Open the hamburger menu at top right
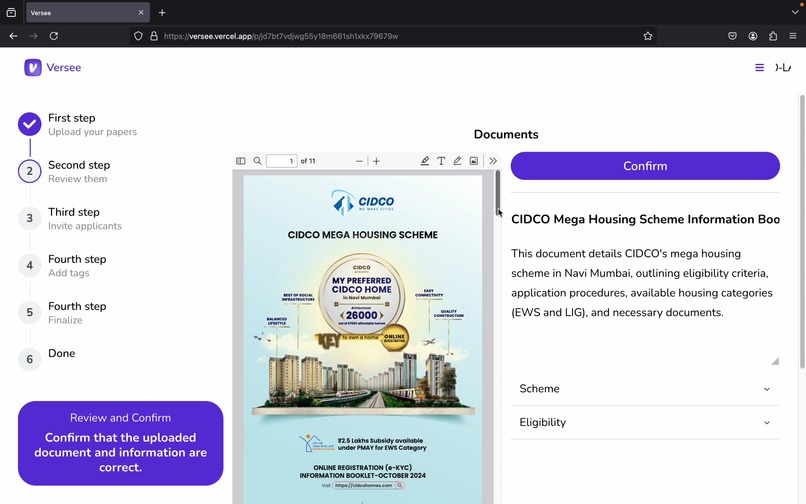This screenshot has width=806, height=504. [x=759, y=67]
